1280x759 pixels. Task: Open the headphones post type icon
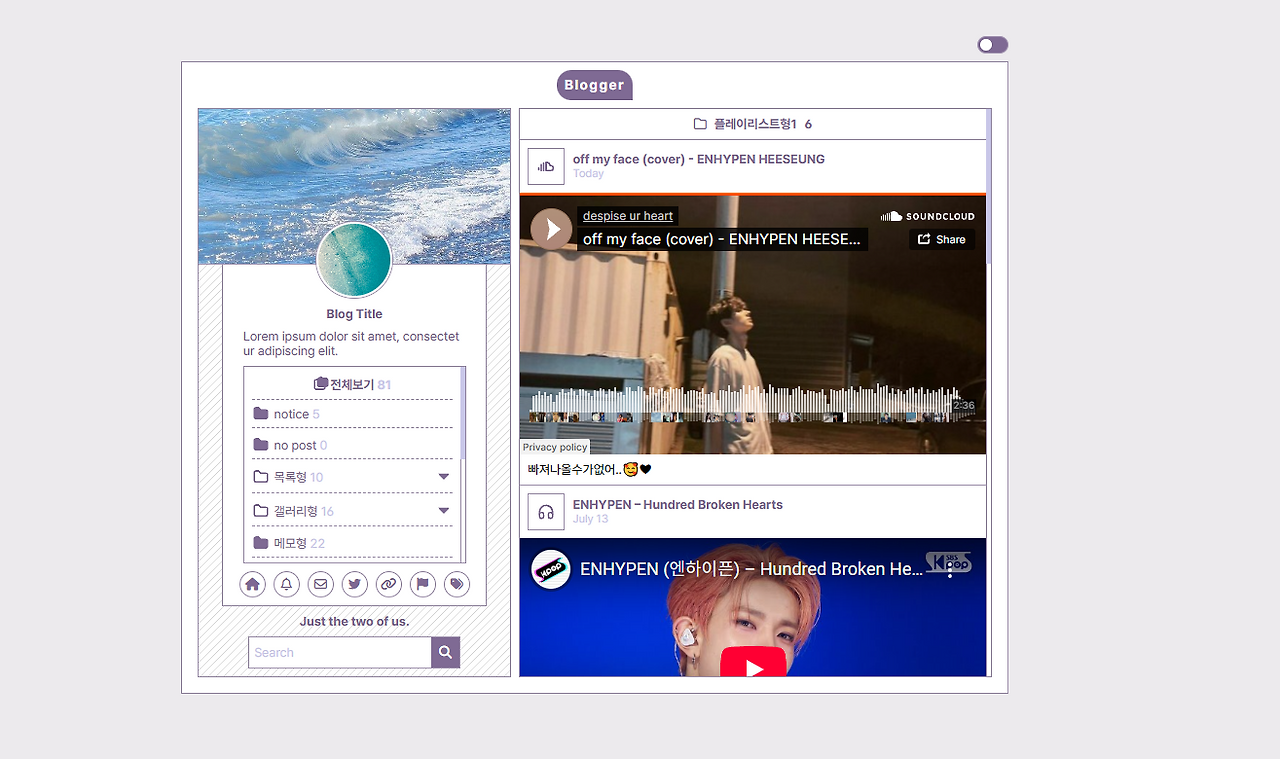(546, 512)
